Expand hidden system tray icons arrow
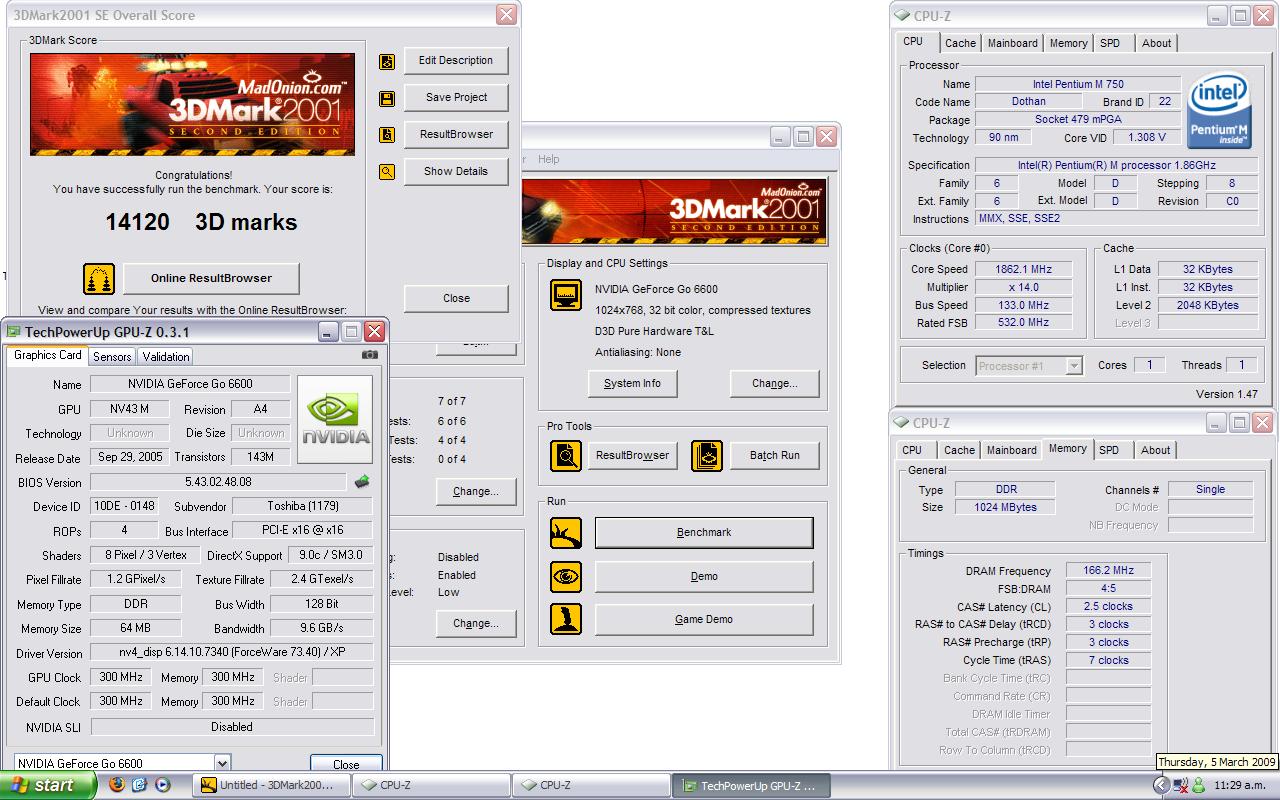Screen dimensions: 1280x800 pyautogui.click(x=1161, y=786)
